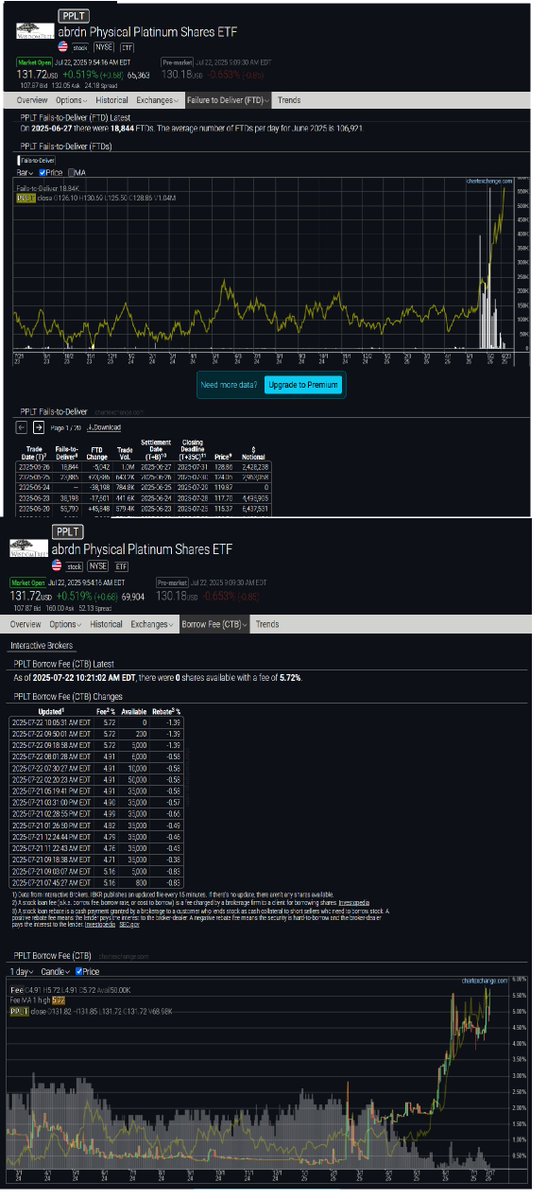Click the yellow PPLT label in the FTD chart

tap(26, 198)
